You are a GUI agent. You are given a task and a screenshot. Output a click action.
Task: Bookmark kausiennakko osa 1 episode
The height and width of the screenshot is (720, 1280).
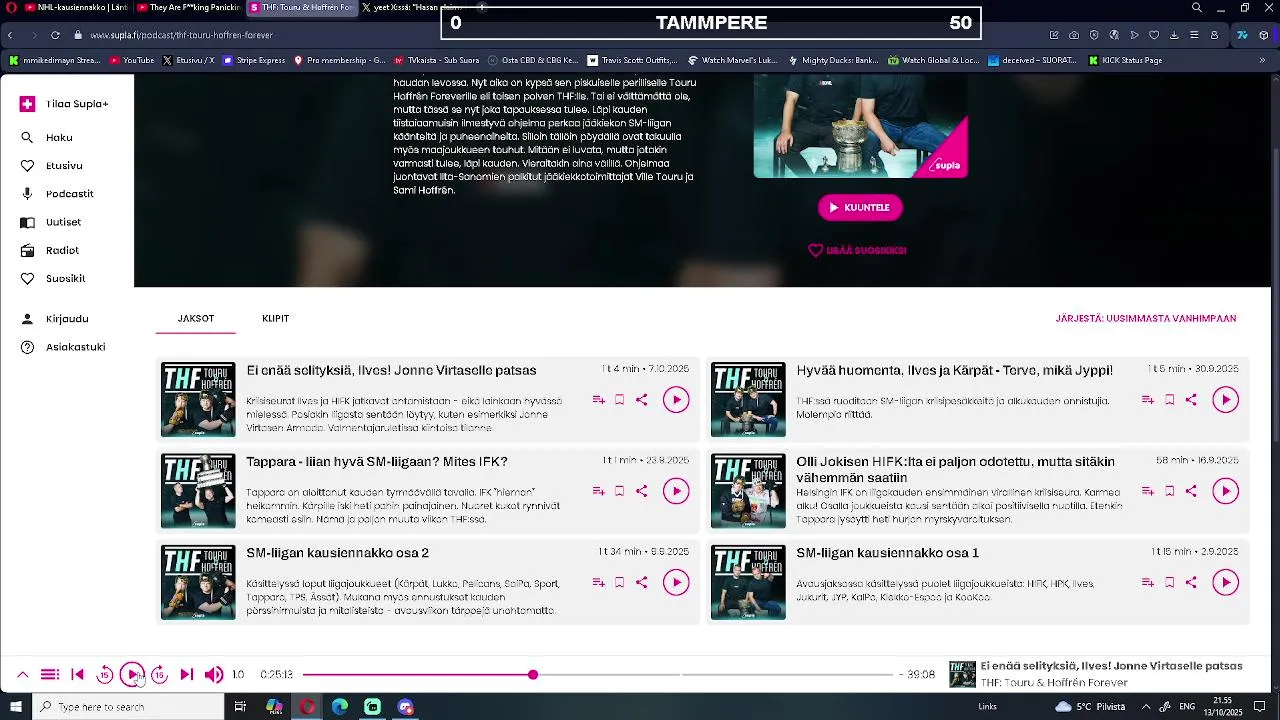(1170, 582)
